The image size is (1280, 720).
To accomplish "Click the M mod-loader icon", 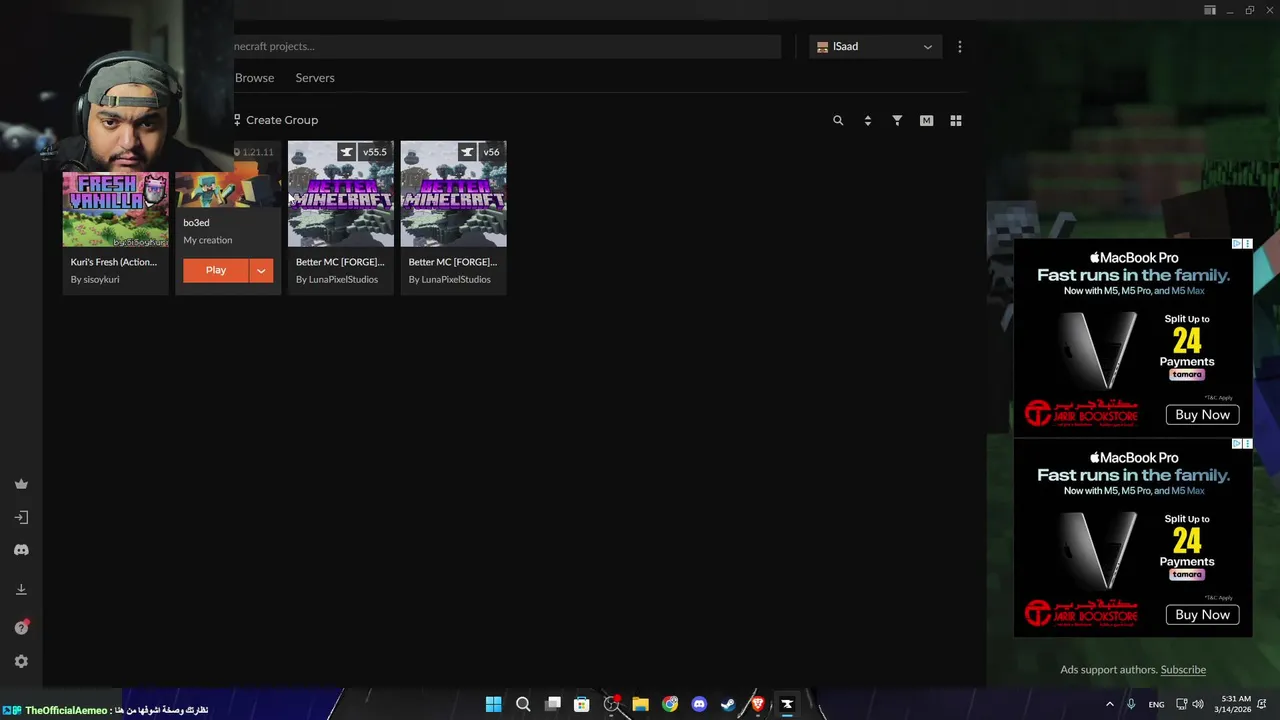I will [x=926, y=120].
